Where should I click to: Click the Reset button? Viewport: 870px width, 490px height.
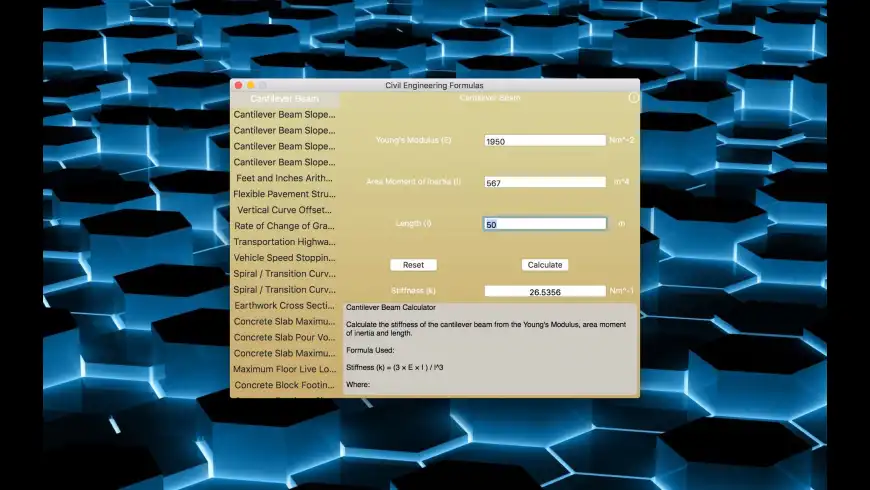(413, 265)
